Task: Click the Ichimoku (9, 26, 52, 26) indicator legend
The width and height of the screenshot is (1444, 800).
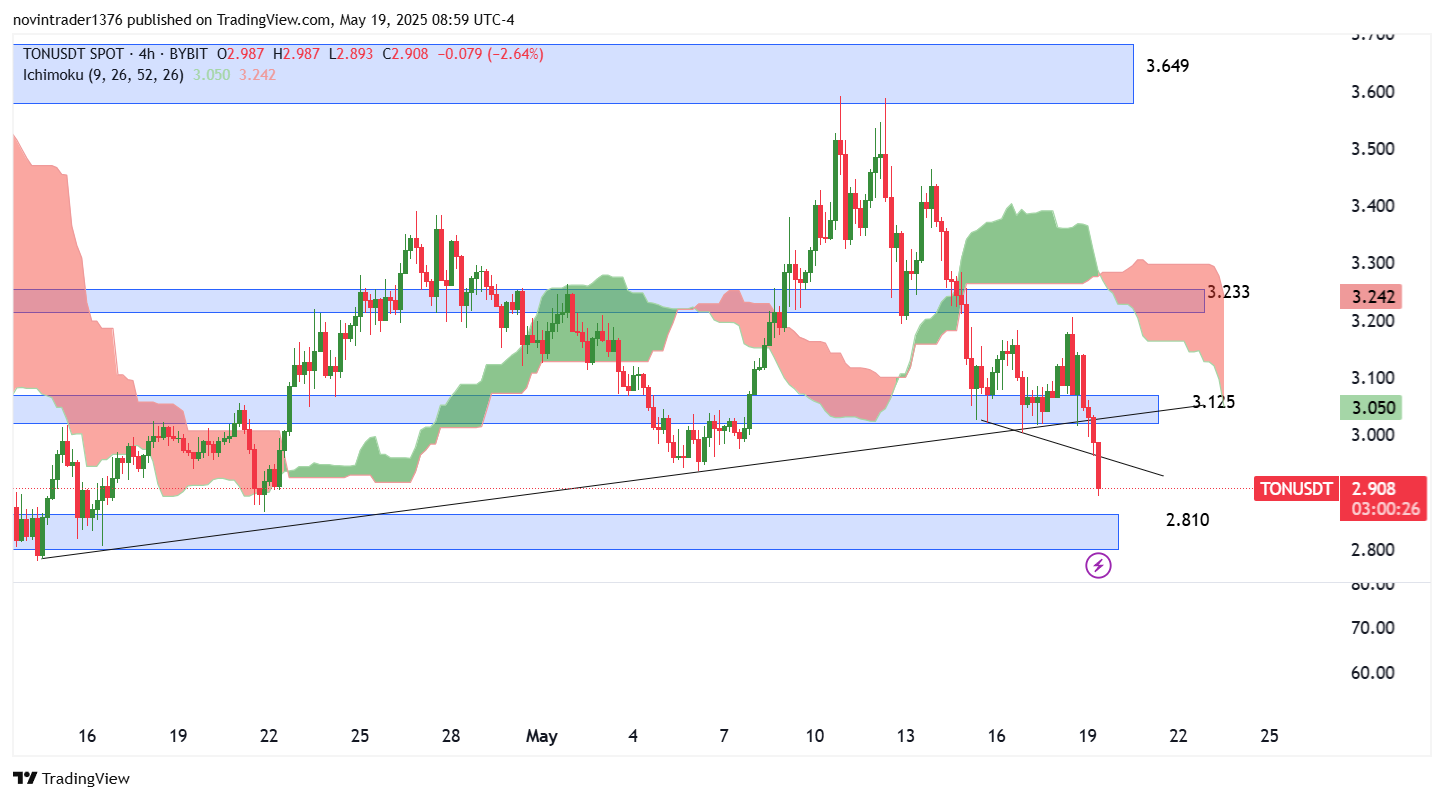Action: [103, 74]
